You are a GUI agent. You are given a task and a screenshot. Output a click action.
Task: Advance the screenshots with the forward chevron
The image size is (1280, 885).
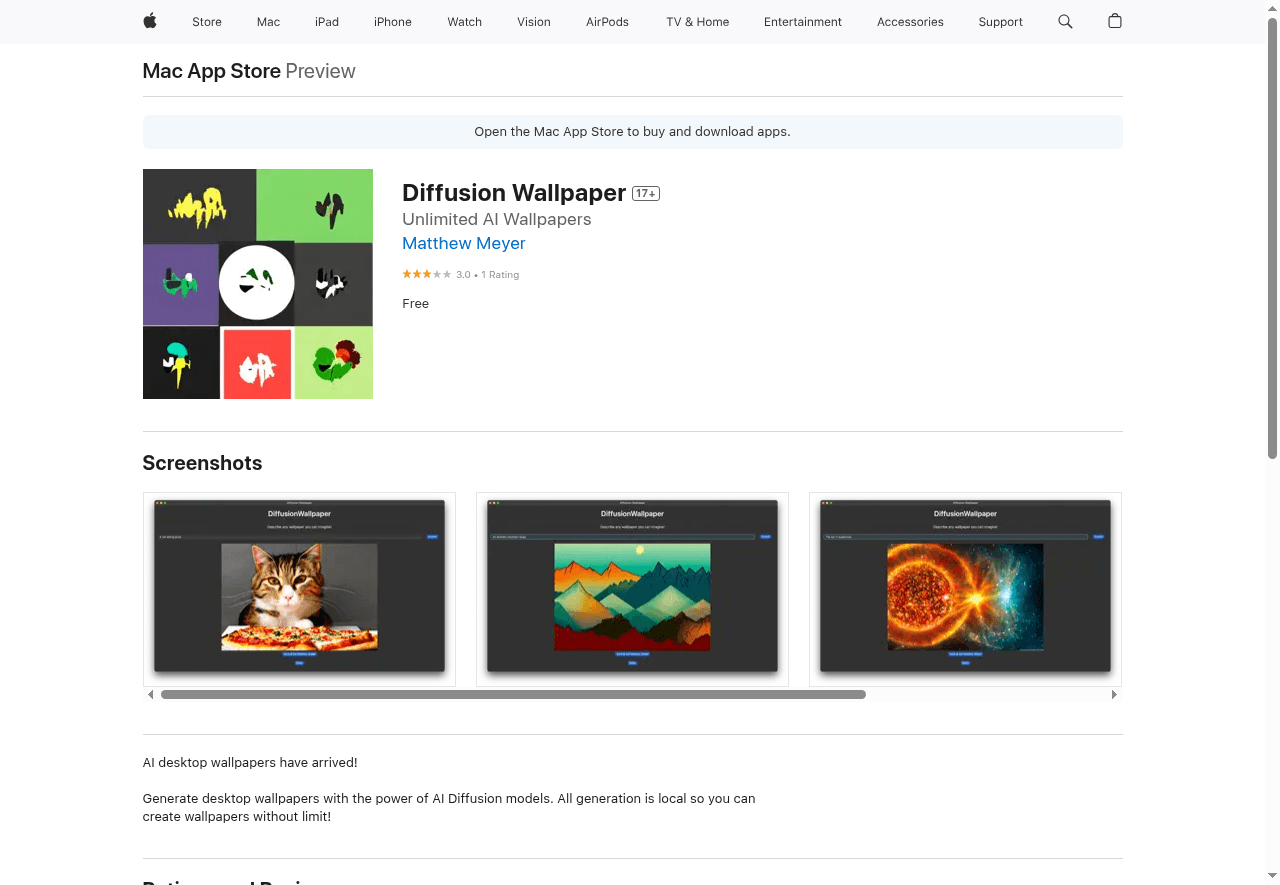[x=1114, y=694]
